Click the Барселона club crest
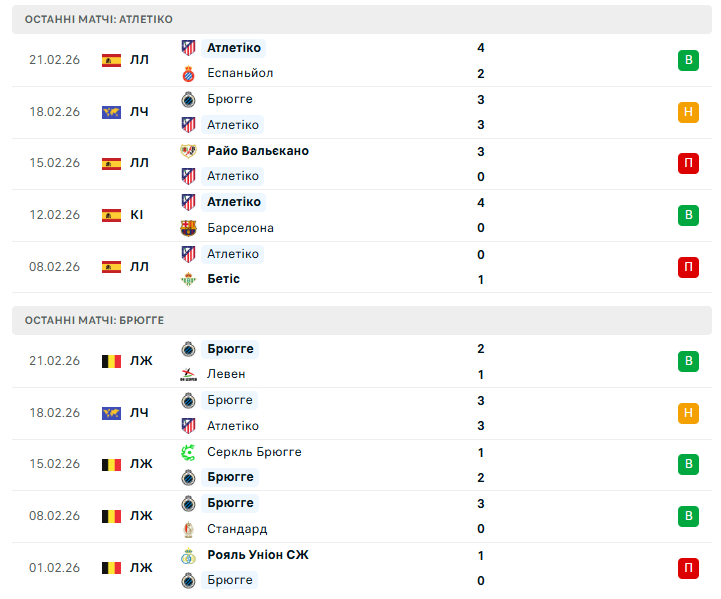 click(187, 228)
